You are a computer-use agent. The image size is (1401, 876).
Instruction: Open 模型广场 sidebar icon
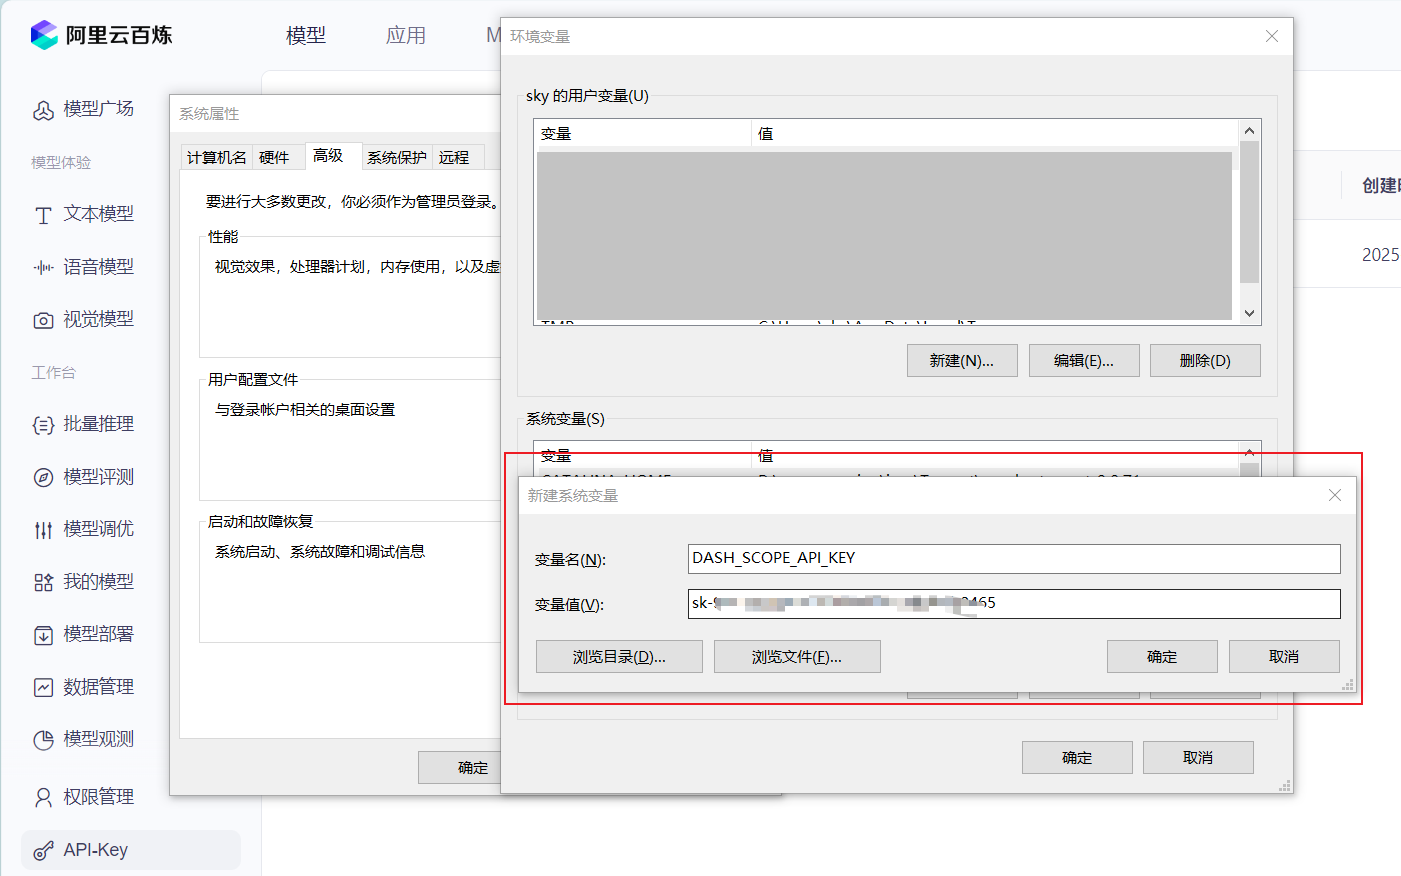pos(43,110)
